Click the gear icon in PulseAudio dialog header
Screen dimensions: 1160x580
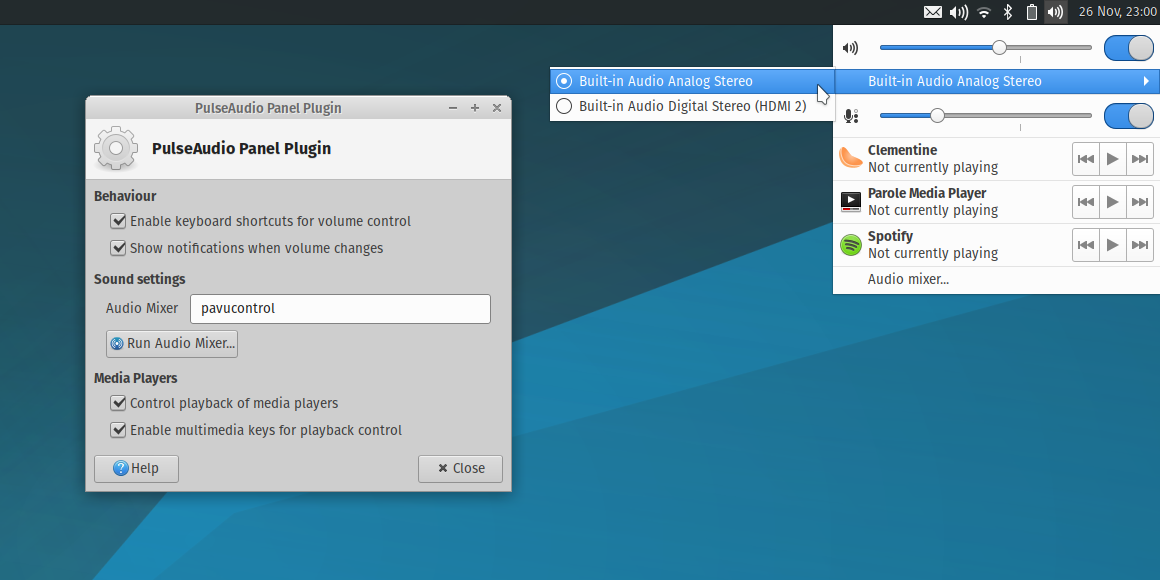pyautogui.click(x=115, y=149)
